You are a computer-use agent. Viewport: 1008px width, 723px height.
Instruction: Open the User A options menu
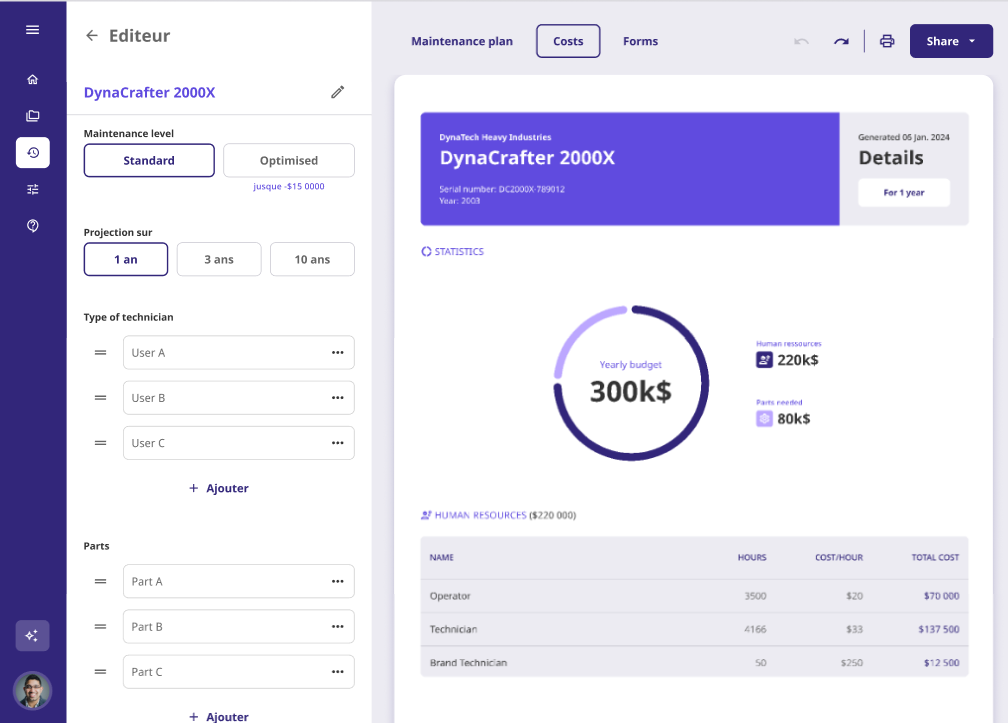click(x=337, y=353)
